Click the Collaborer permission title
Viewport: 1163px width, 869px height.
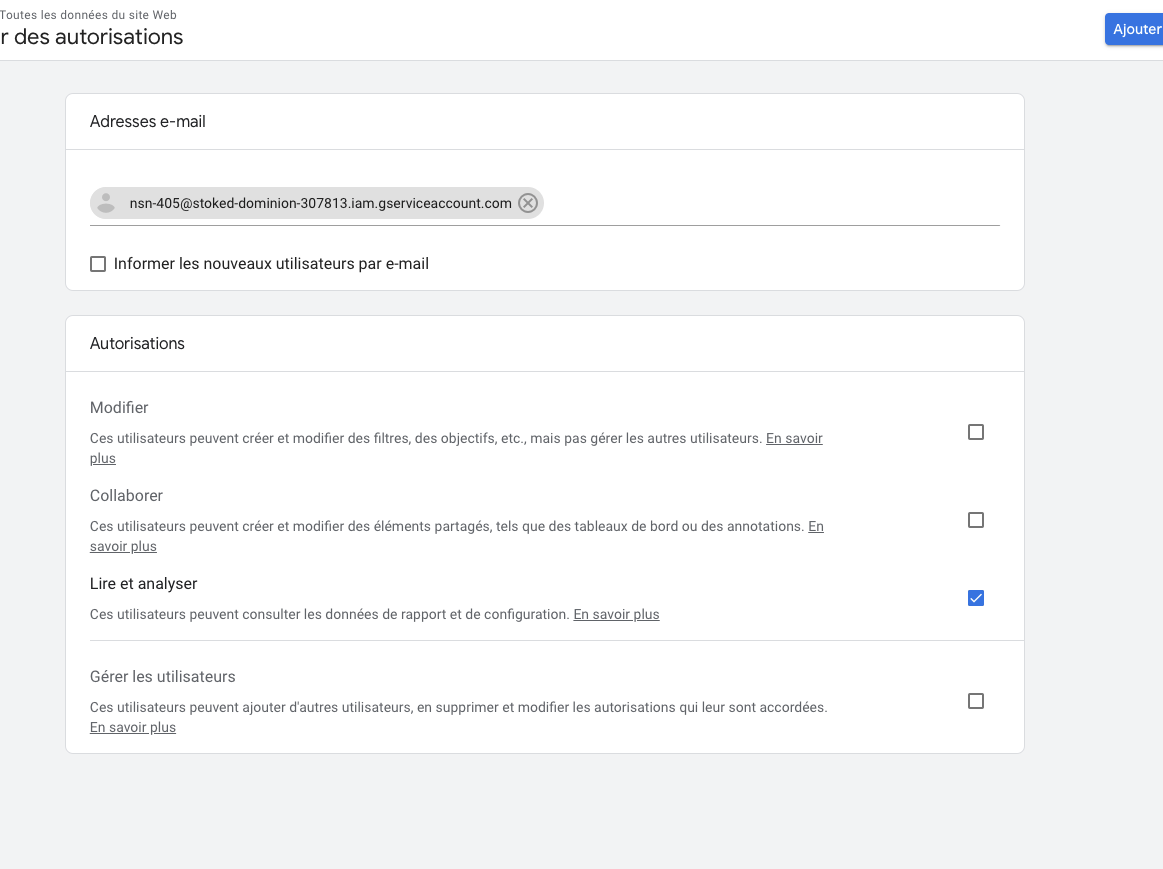pyautogui.click(x=126, y=496)
